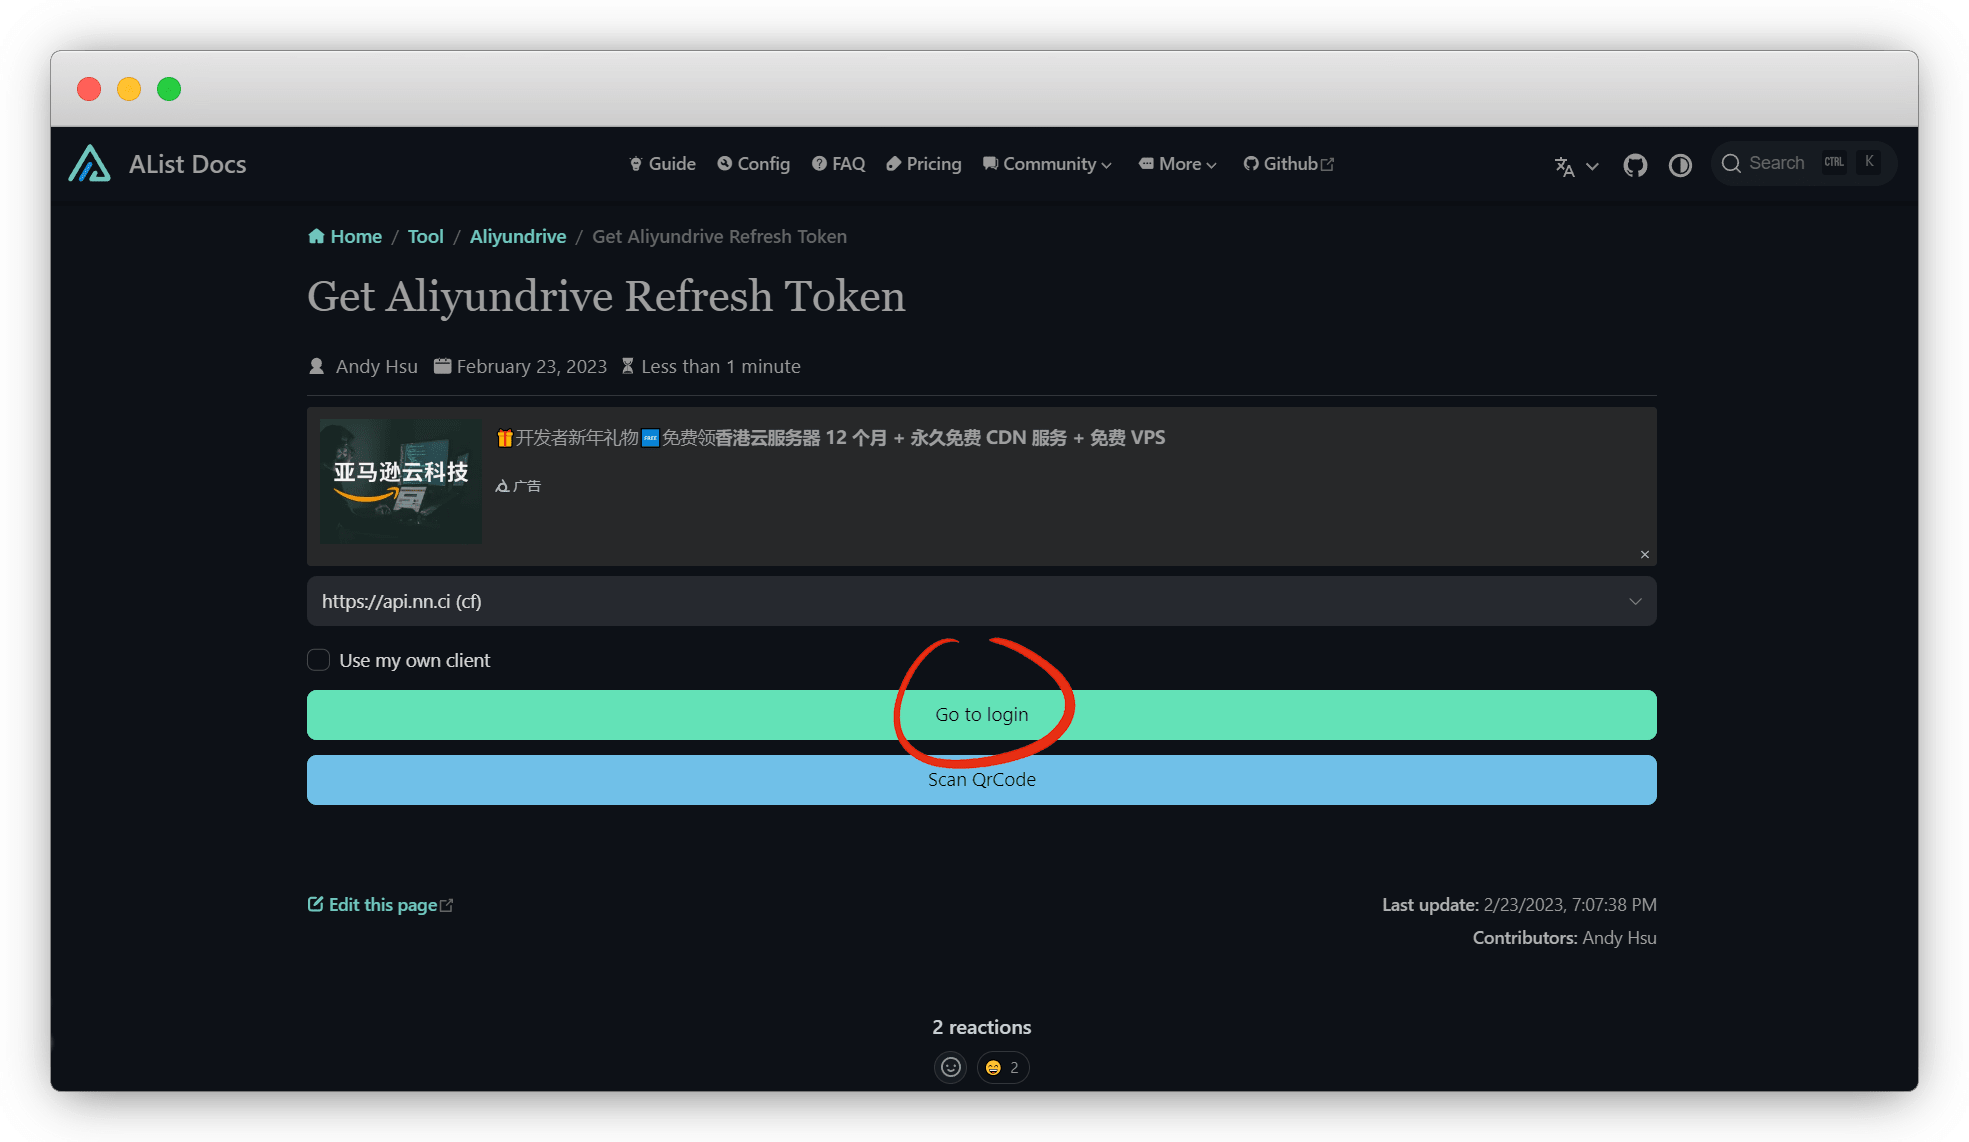This screenshot has height=1142, width=1969.
Task: Go to Aliyundrive breadcrumb
Action: click(x=518, y=237)
